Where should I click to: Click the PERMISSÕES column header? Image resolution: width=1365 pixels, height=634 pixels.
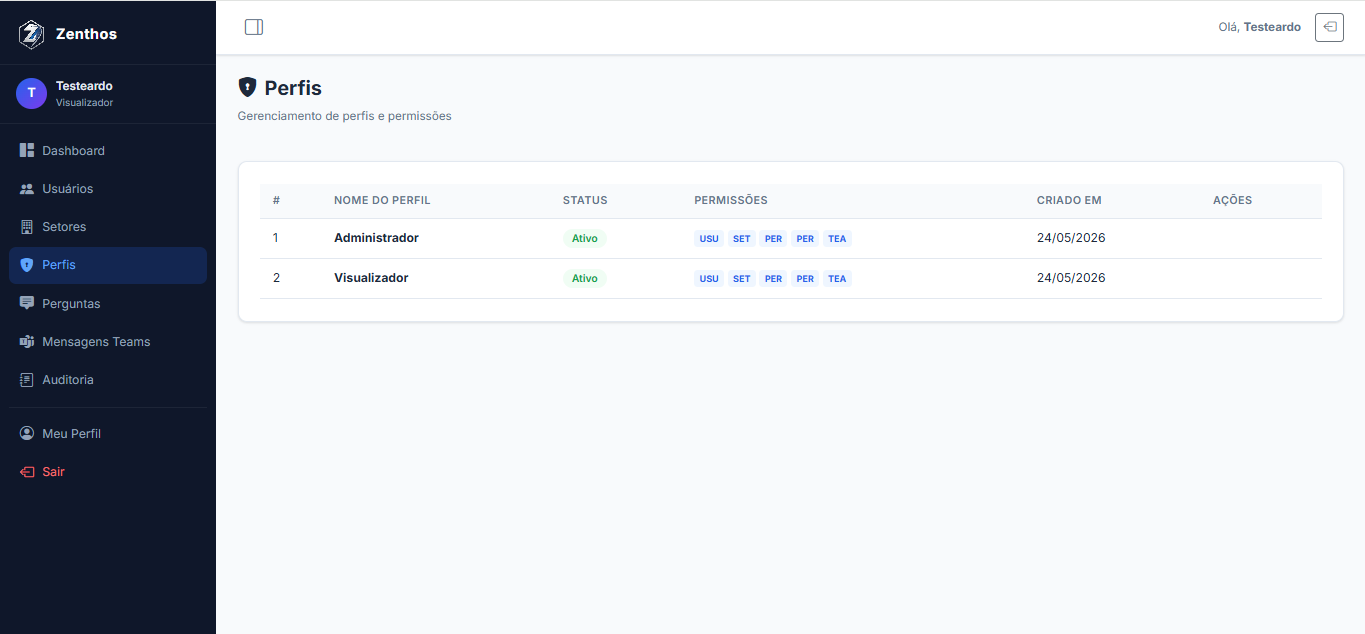pos(731,200)
